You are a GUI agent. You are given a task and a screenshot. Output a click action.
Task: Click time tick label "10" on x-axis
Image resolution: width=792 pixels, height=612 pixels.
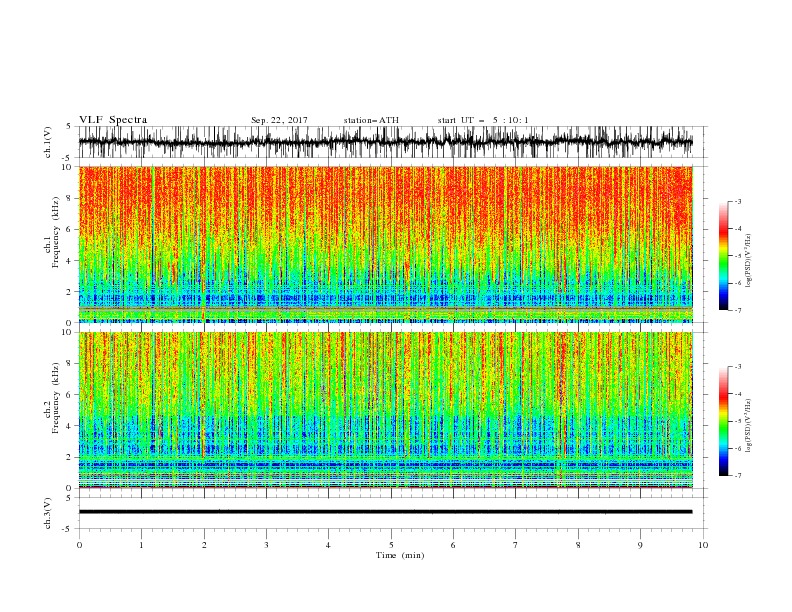[703, 545]
